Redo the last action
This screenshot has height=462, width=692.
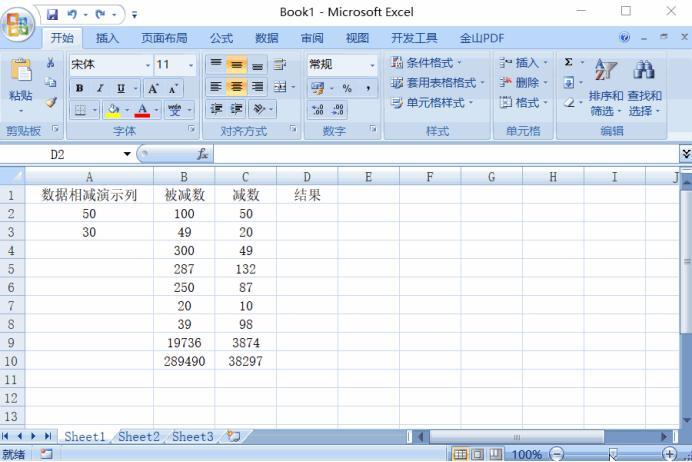point(101,15)
